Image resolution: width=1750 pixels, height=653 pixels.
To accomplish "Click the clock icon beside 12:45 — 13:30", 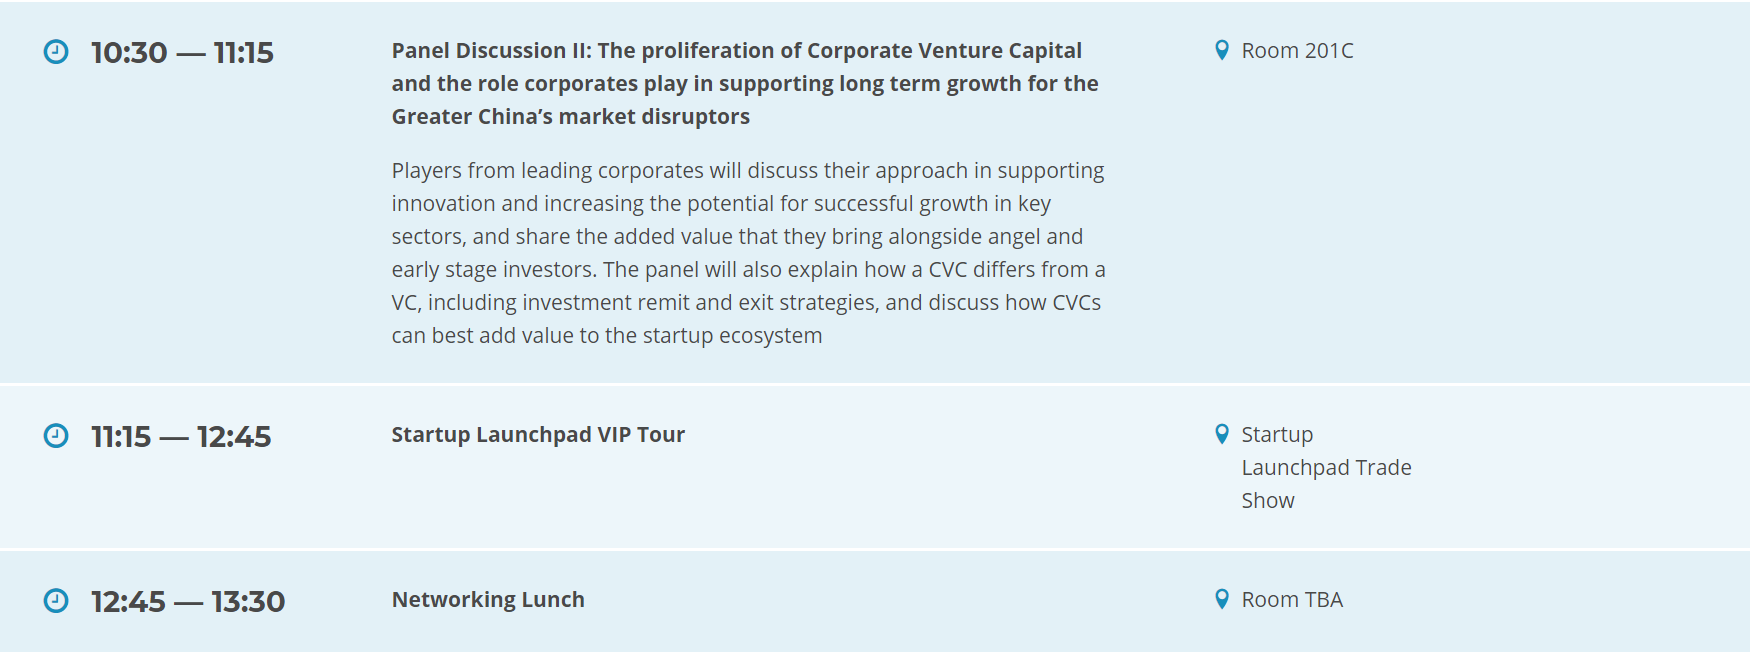I will pos(56,601).
